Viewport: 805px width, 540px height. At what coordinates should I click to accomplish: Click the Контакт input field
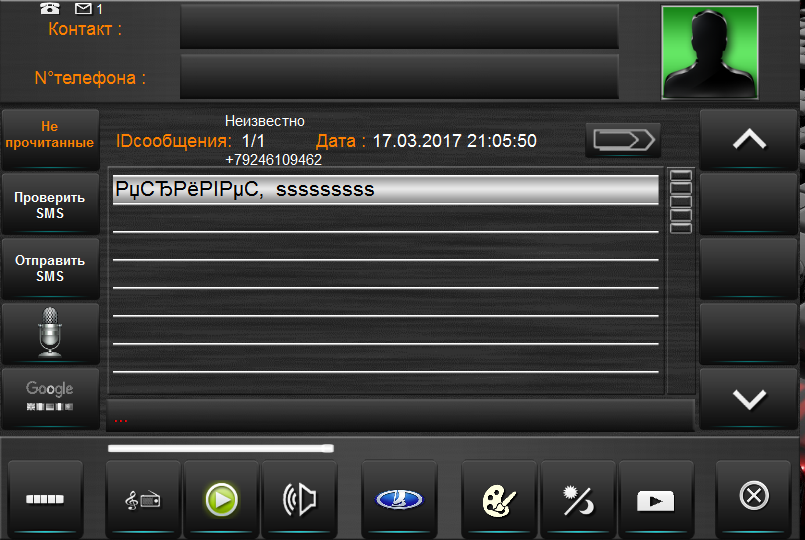pyautogui.click(x=399, y=27)
